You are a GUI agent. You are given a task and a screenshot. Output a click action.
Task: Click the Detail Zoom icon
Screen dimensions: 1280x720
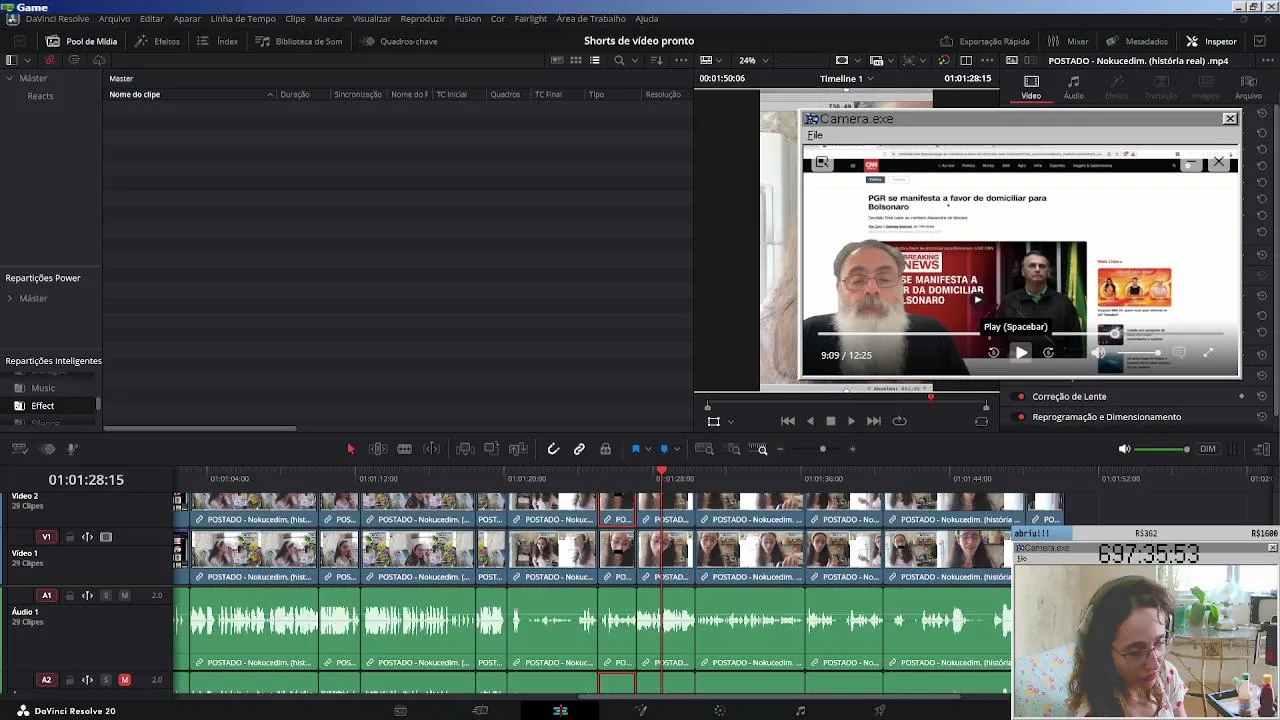pos(733,449)
